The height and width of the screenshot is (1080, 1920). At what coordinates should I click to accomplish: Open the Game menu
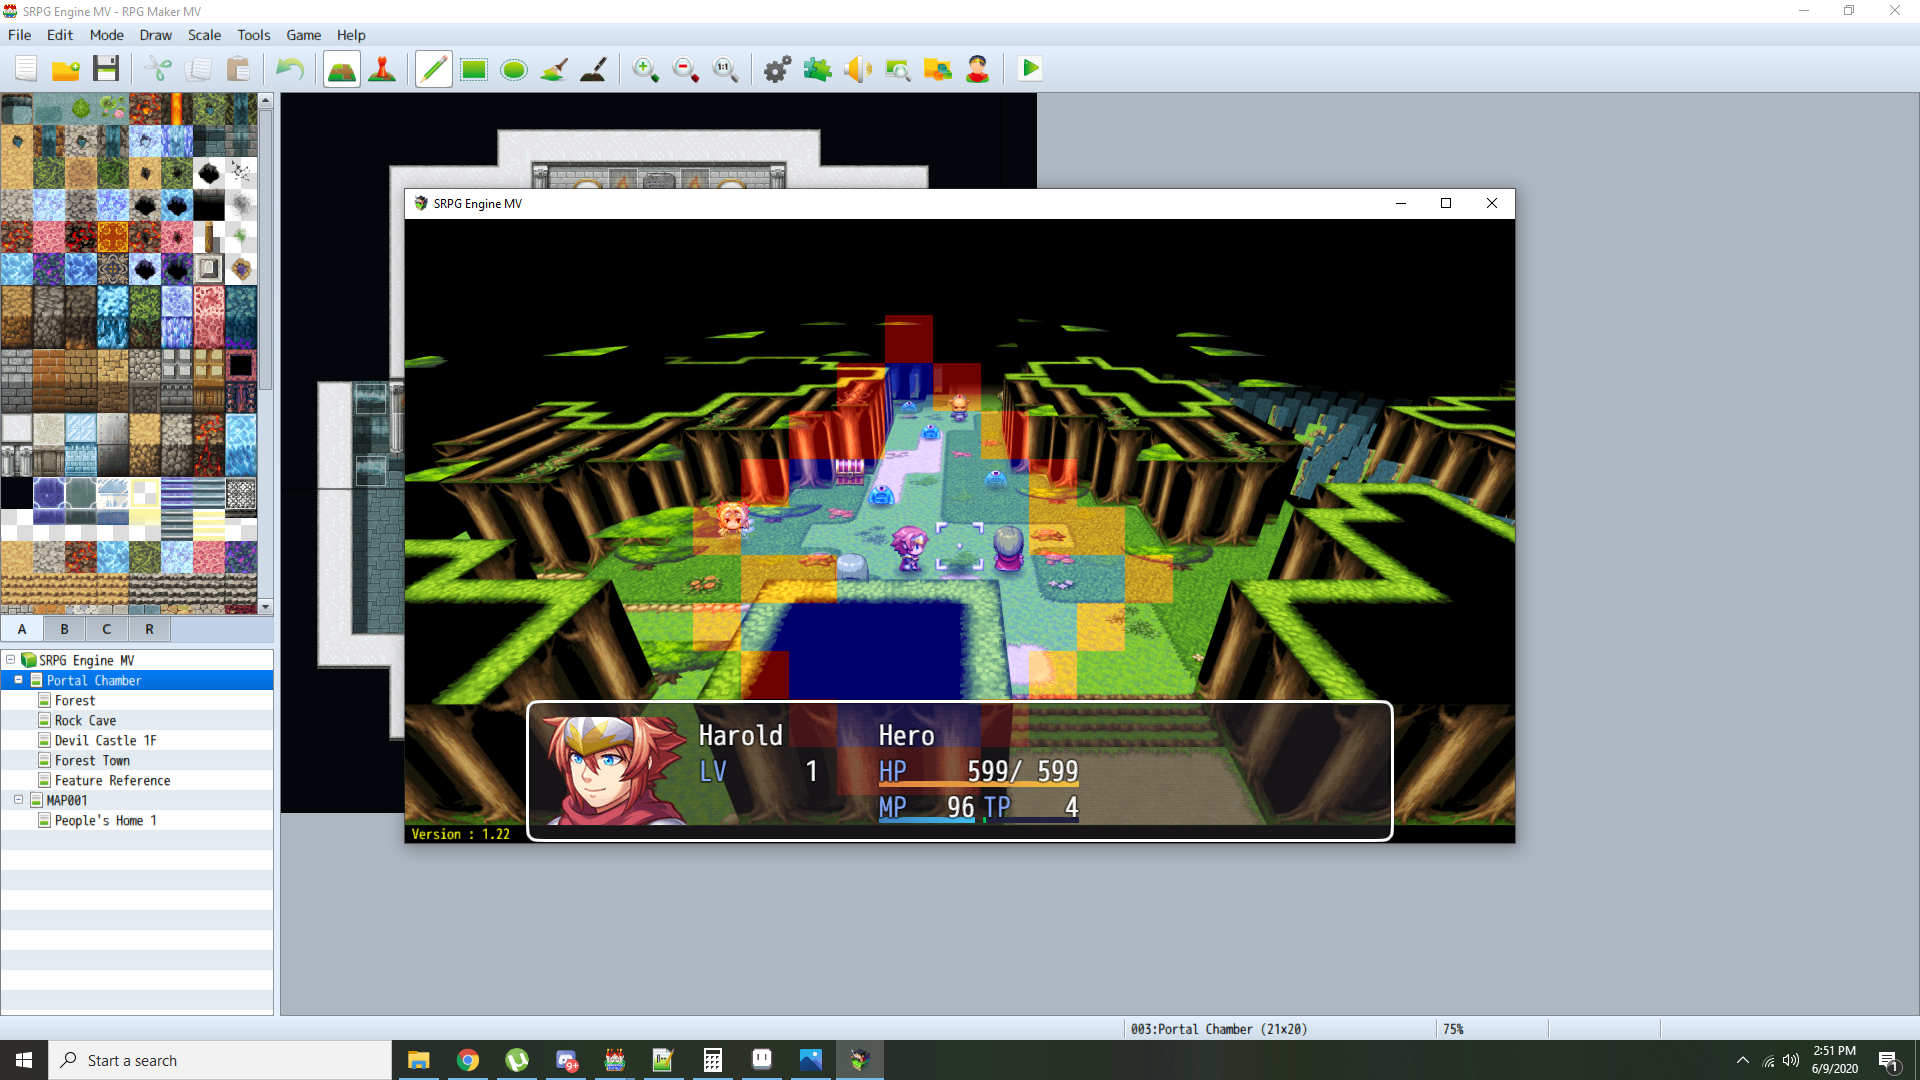pos(304,35)
